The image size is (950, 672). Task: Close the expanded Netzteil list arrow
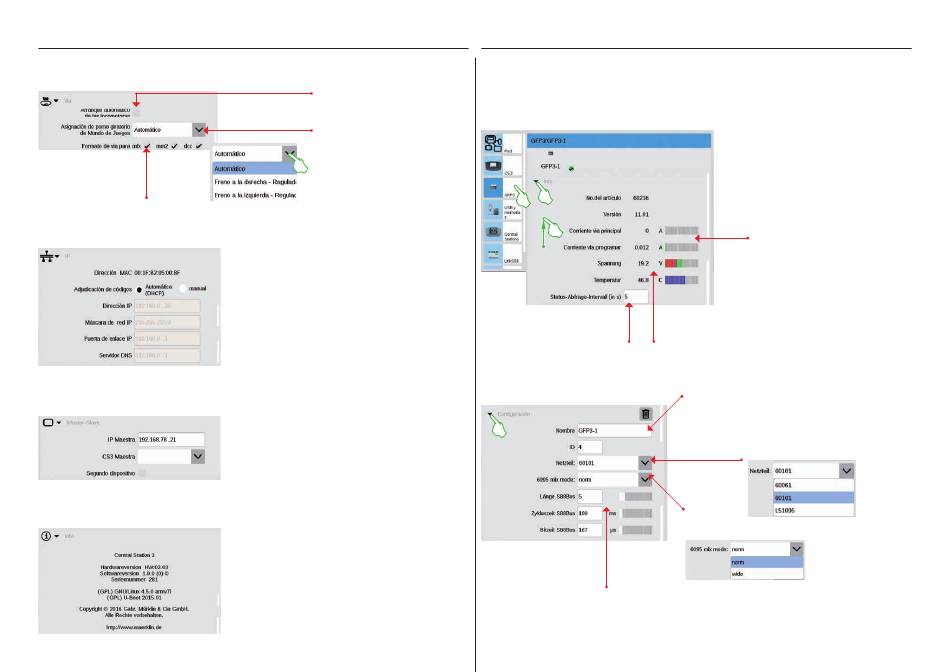pyautogui.click(x=846, y=470)
